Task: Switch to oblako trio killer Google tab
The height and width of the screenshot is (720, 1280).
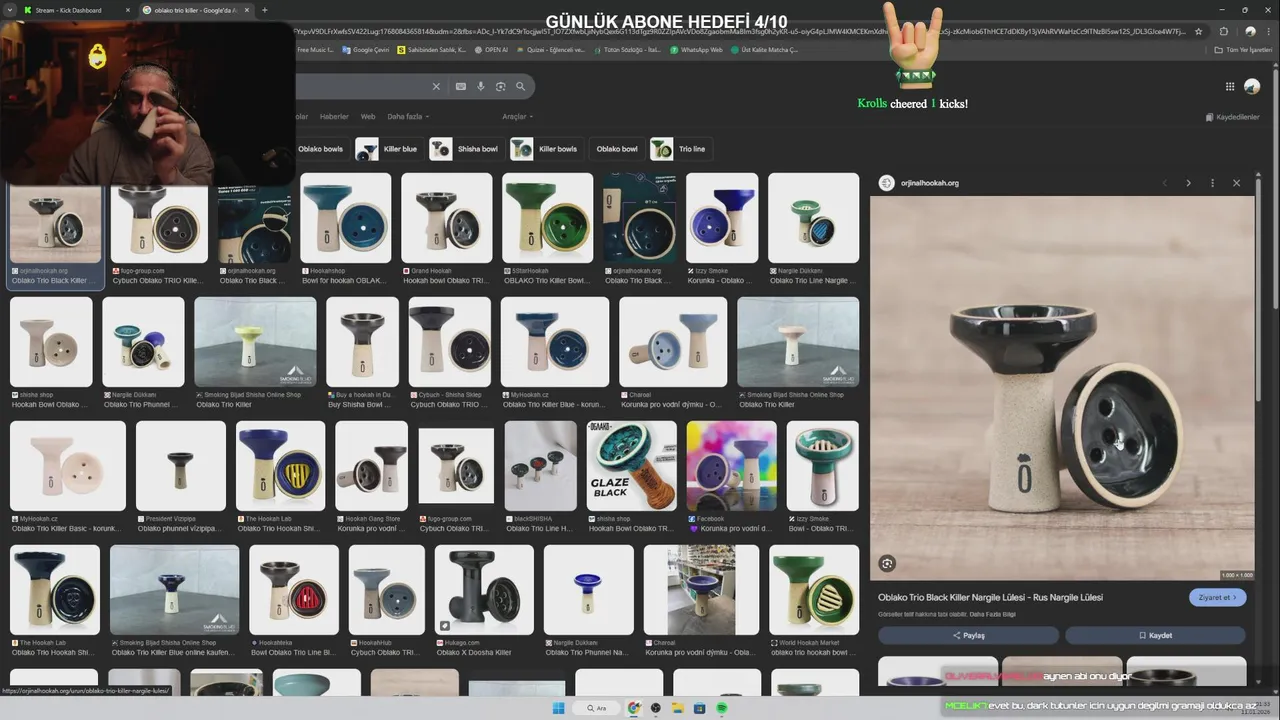Action: click(x=195, y=10)
